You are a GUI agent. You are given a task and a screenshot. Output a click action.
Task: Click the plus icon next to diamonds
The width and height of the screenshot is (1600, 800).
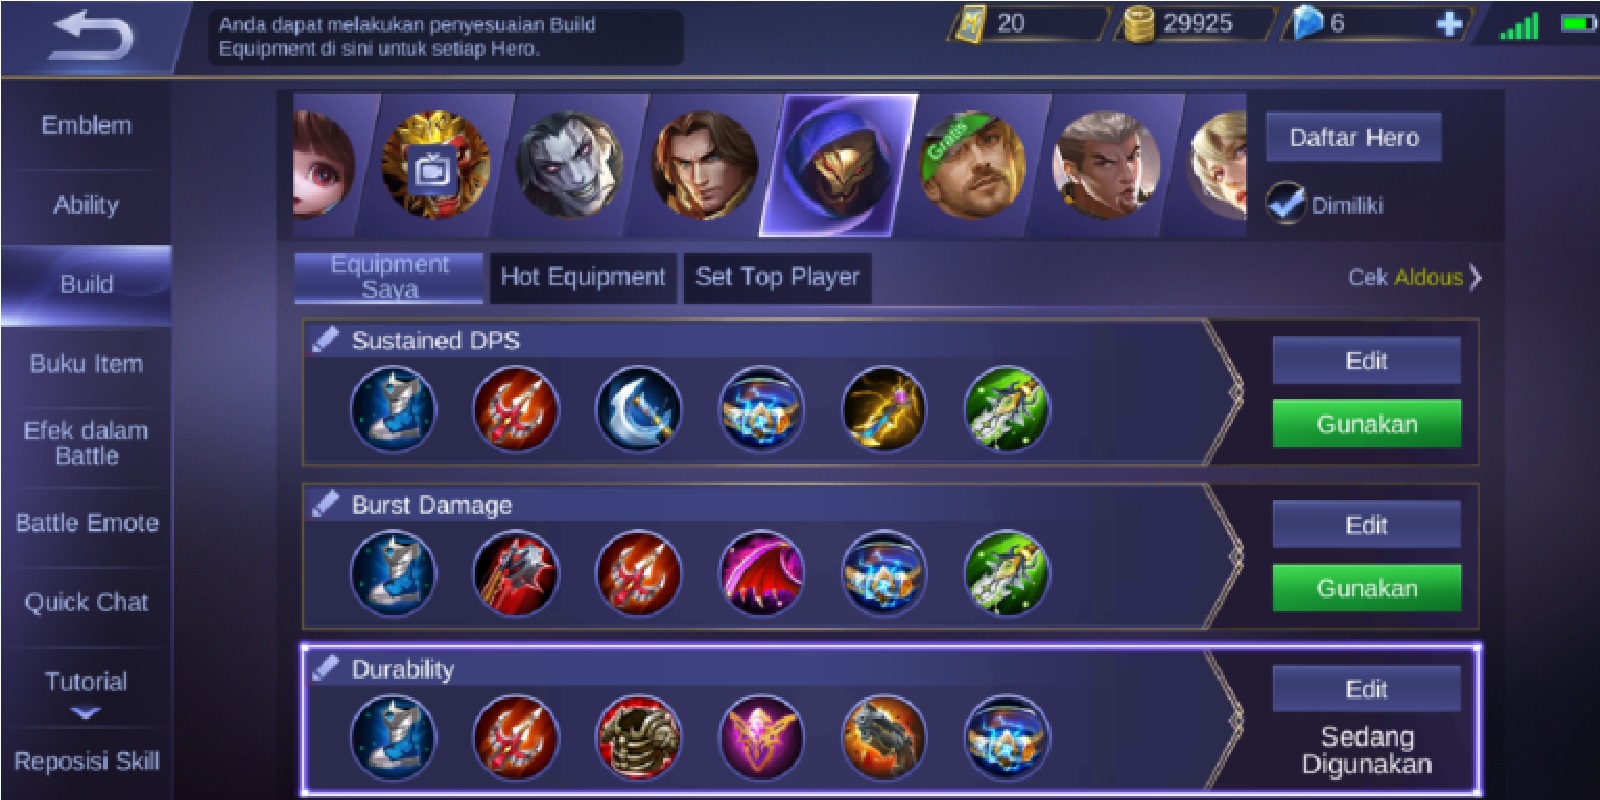pos(1449,24)
